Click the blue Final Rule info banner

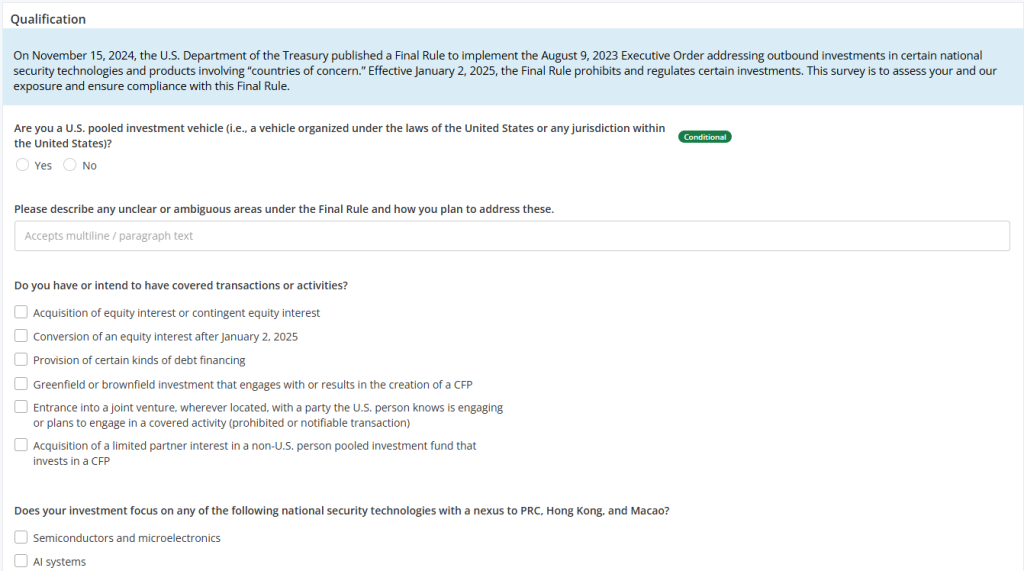[511, 70]
